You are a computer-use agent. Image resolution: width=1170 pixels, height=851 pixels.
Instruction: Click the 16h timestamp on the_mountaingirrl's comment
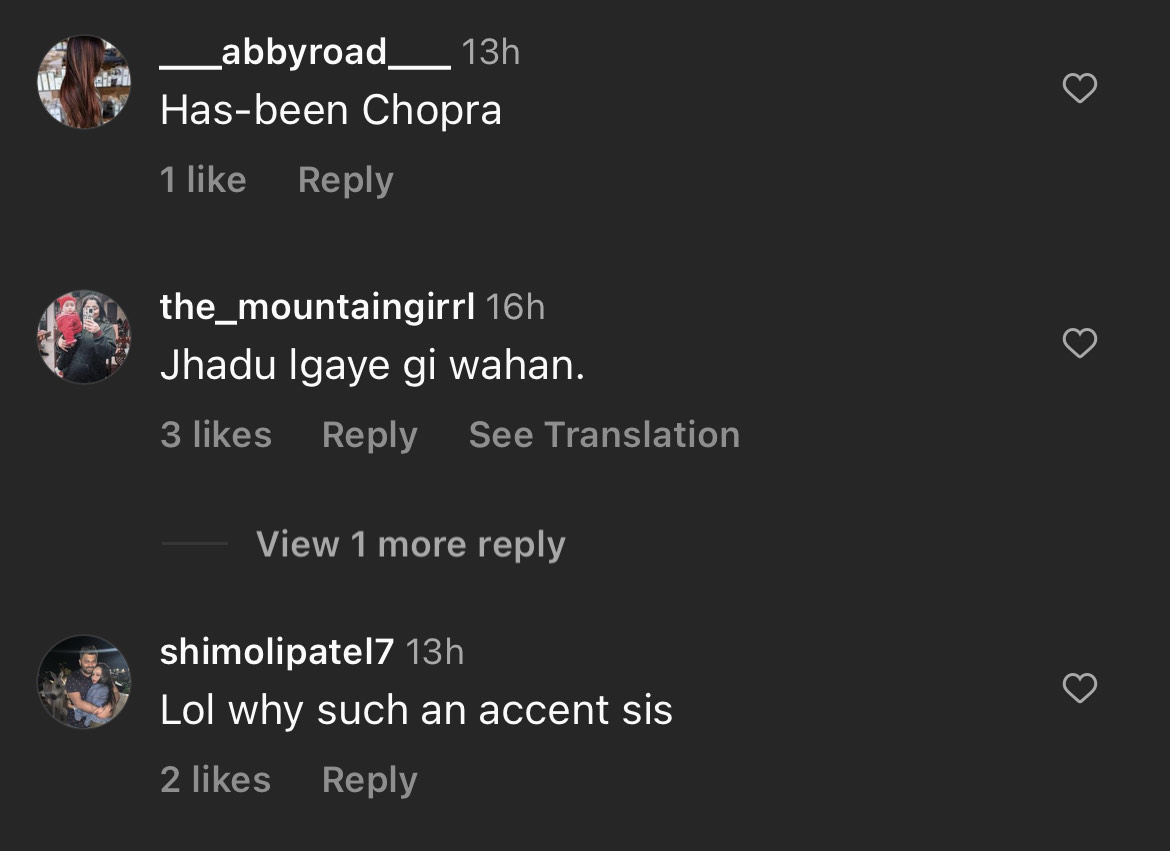(x=515, y=307)
